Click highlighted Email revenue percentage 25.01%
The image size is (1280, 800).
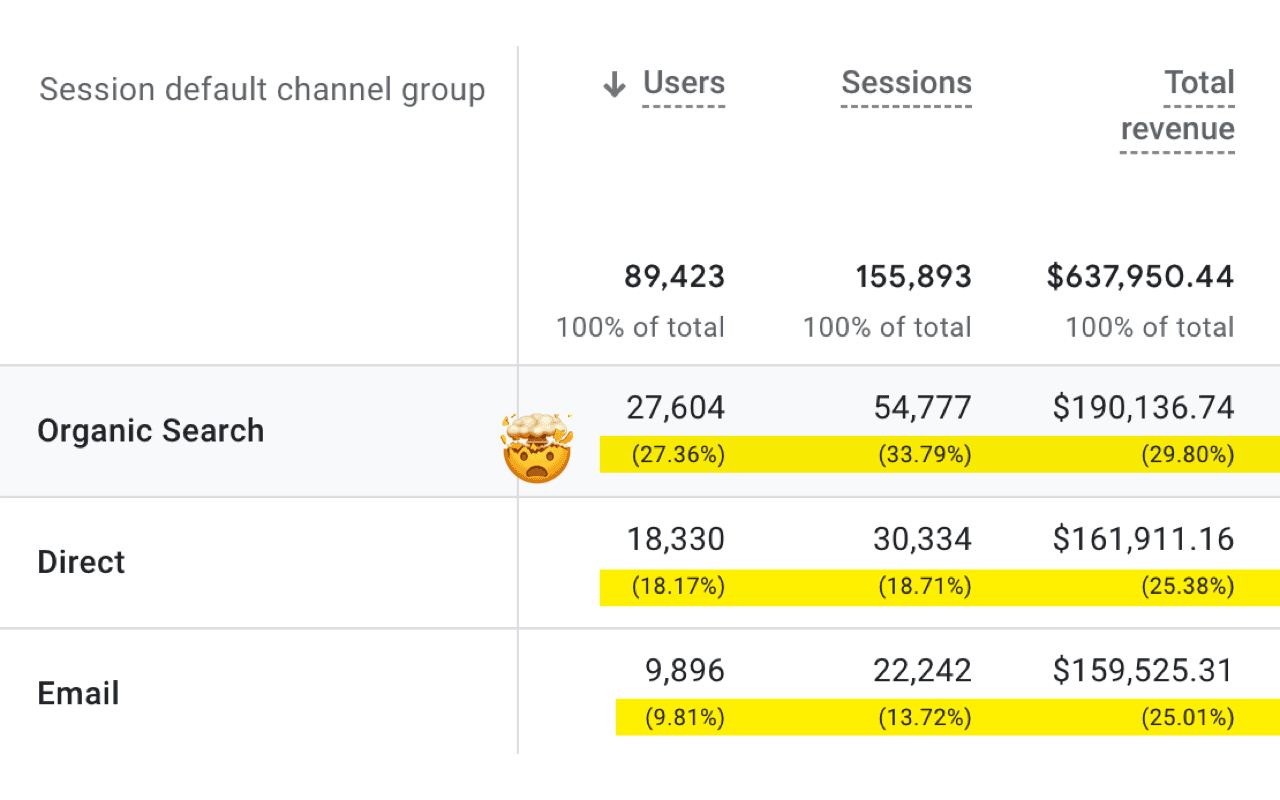[1188, 717]
